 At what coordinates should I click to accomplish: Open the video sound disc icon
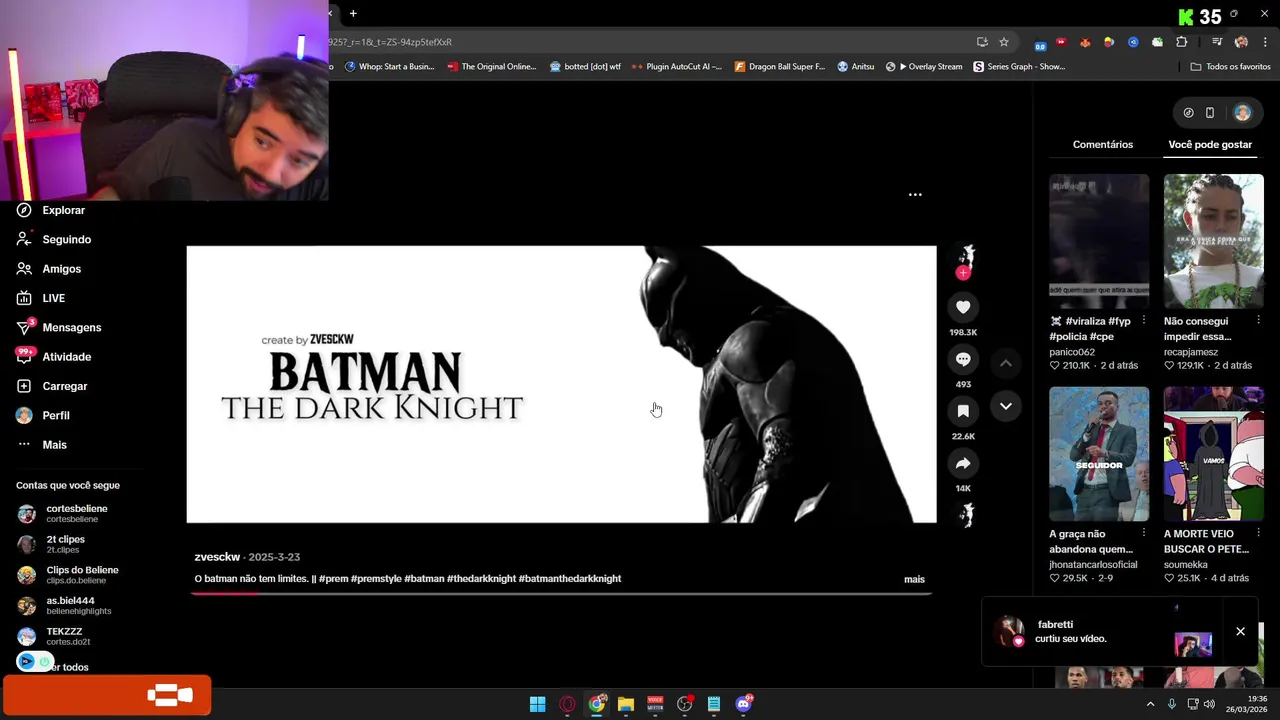[966, 515]
